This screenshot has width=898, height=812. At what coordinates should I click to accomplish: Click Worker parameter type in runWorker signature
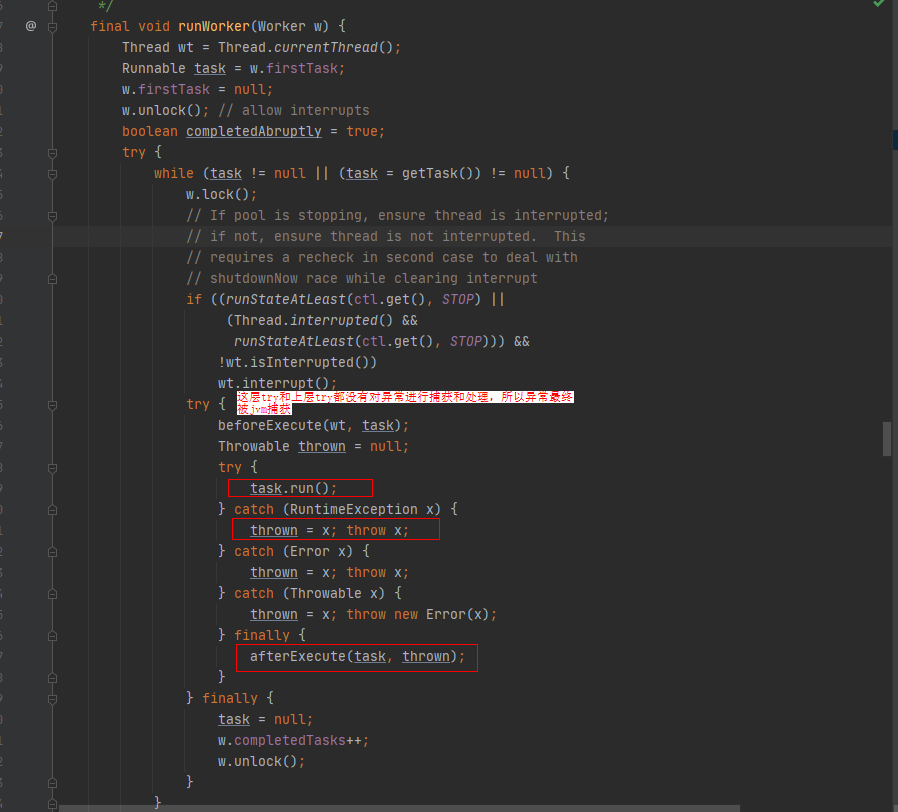(x=282, y=26)
